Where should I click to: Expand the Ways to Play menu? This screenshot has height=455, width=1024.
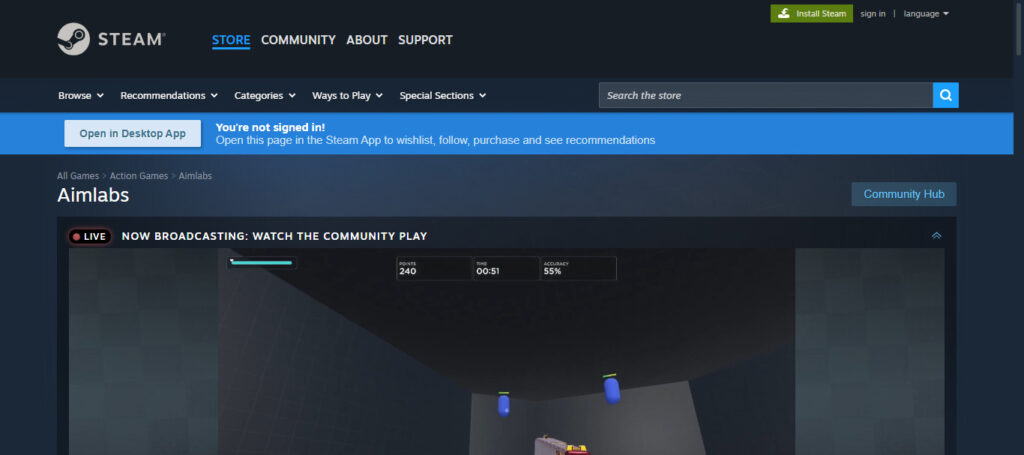coord(347,95)
